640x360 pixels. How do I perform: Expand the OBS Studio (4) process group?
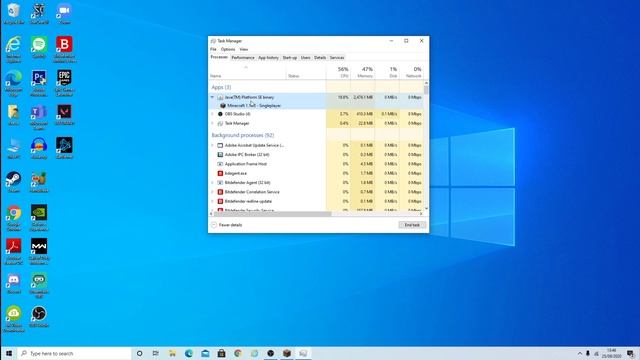coord(212,114)
